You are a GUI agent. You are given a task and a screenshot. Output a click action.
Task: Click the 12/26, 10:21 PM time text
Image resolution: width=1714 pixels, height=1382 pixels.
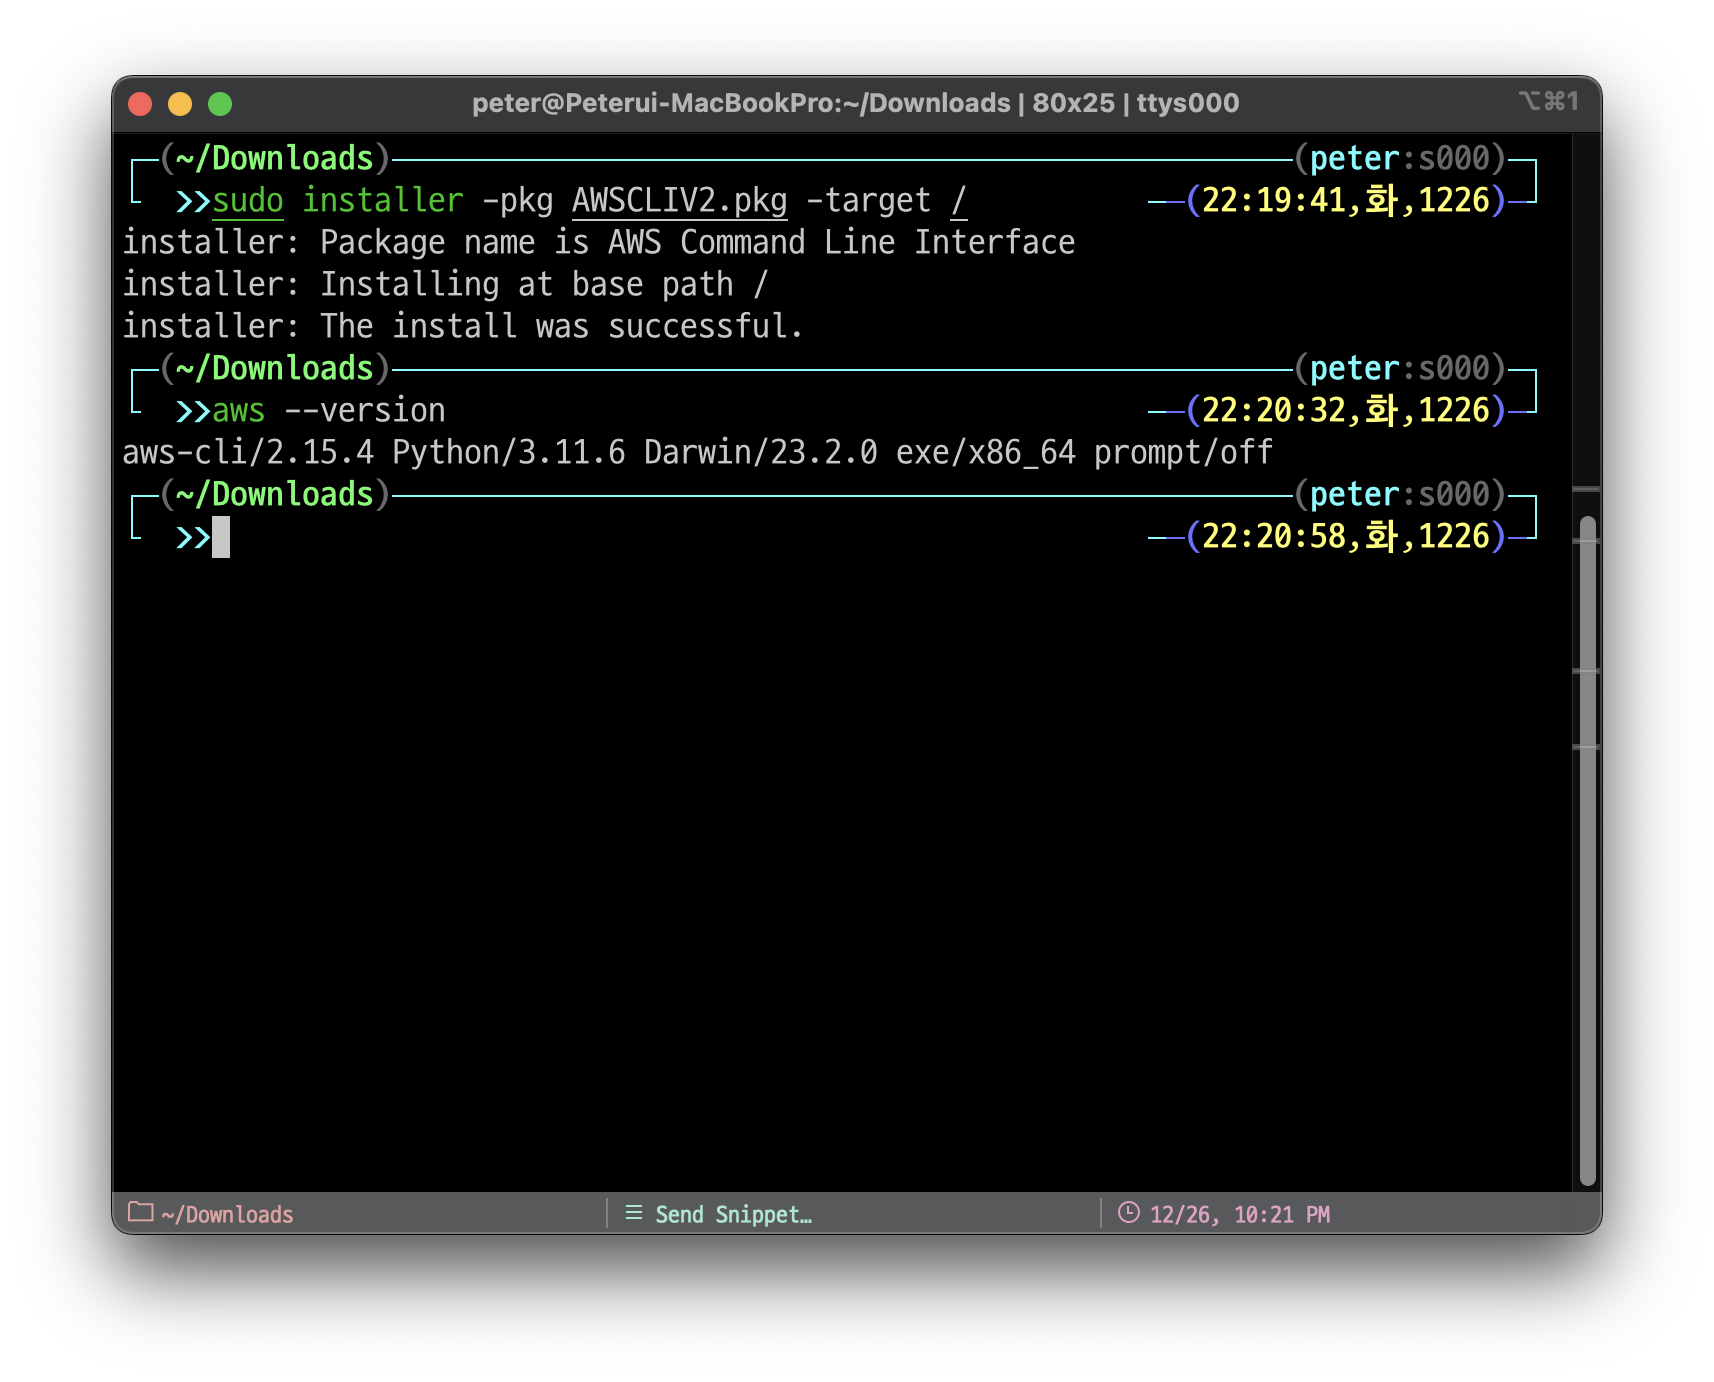click(x=1240, y=1214)
